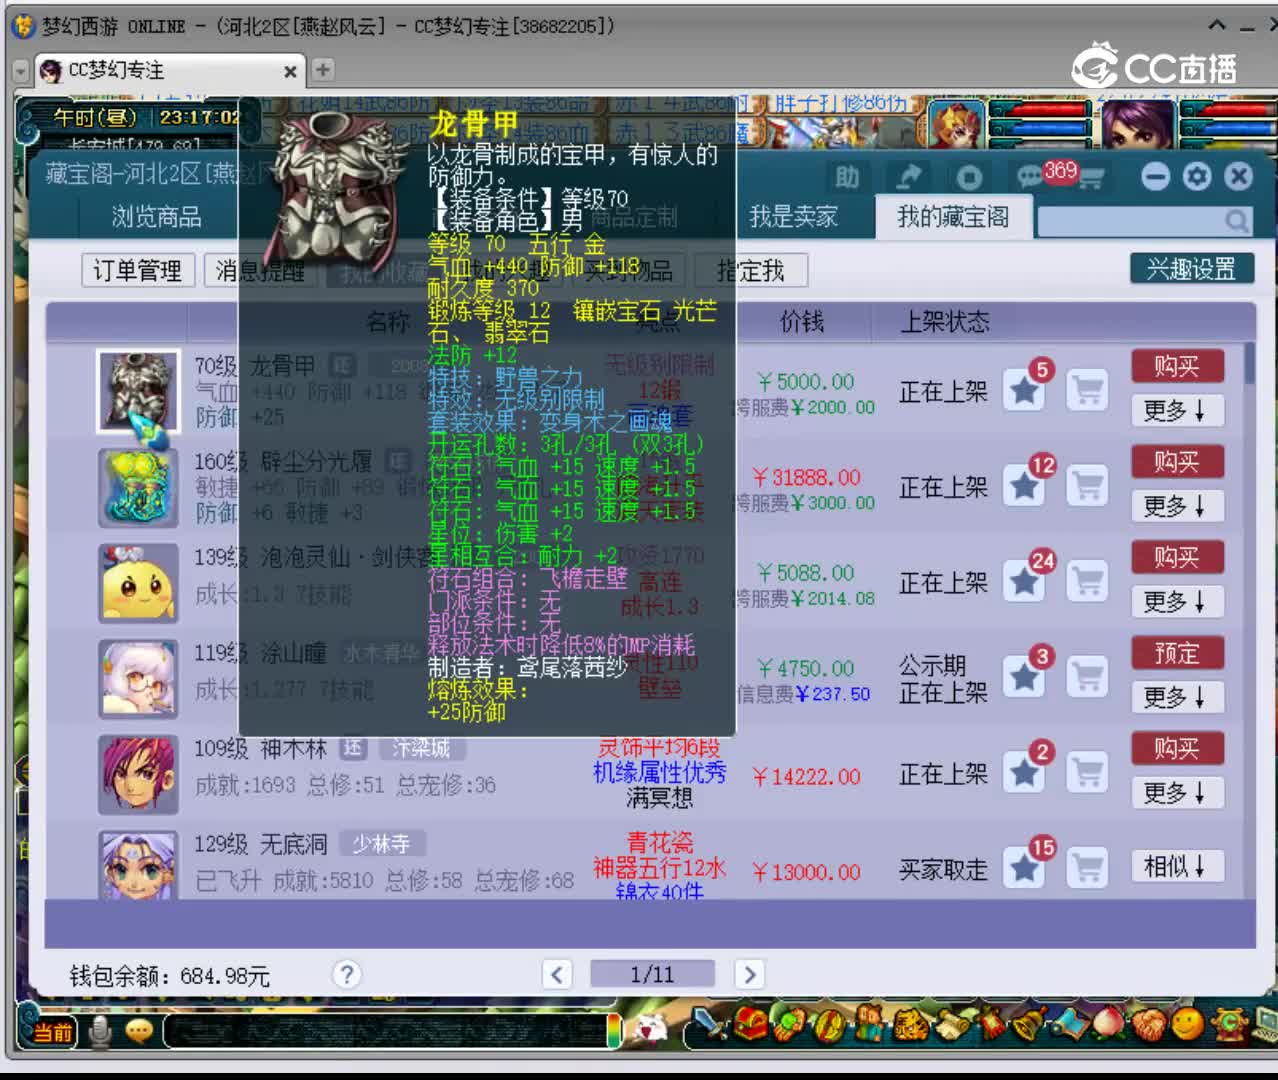Star the 泡泡灵仙 pet listing

[1025, 582]
